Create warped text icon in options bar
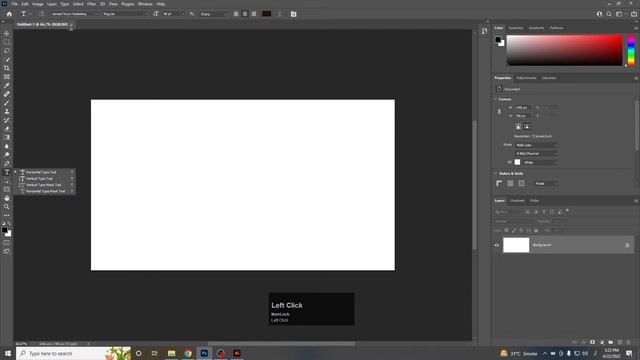Screen dimensions: 640x360 click(280, 14)
